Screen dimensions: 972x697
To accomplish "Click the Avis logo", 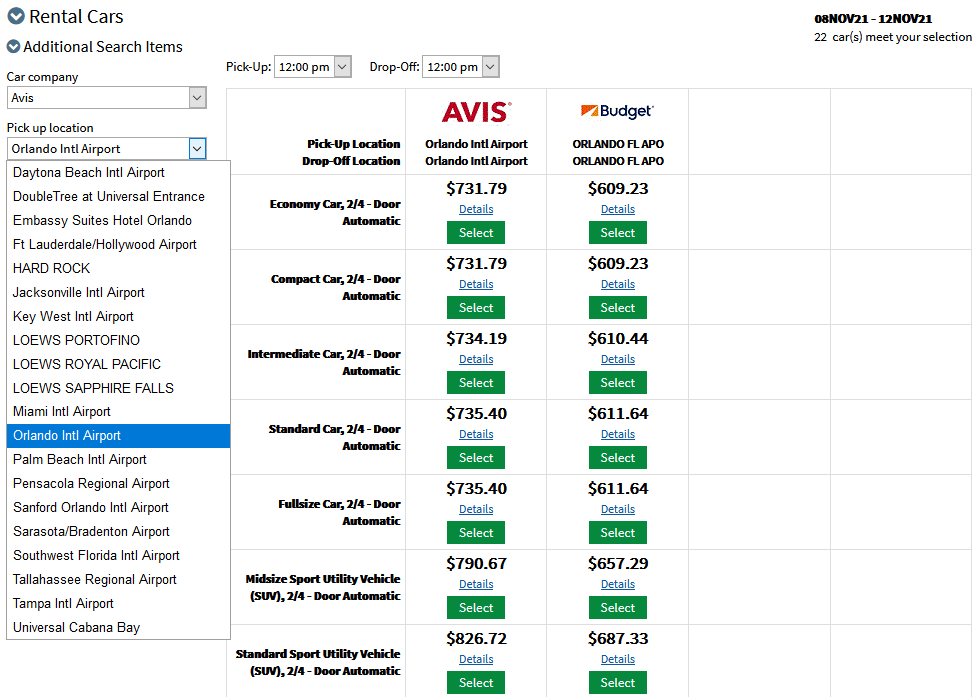I will point(477,112).
